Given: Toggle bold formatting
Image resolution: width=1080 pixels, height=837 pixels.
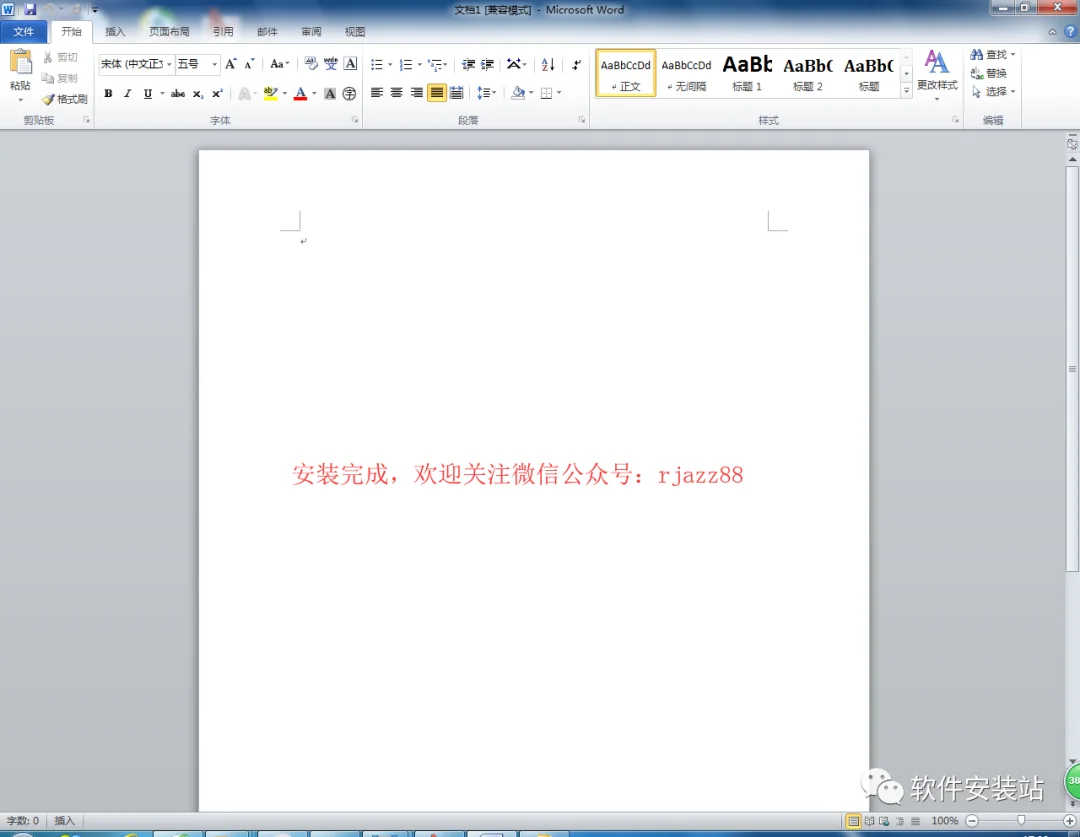Looking at the screenshot, I should click(108, 94).
